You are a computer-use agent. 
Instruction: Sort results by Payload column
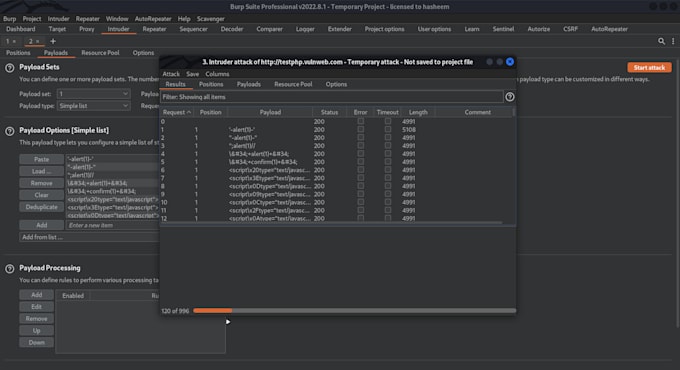coord(270,112)
